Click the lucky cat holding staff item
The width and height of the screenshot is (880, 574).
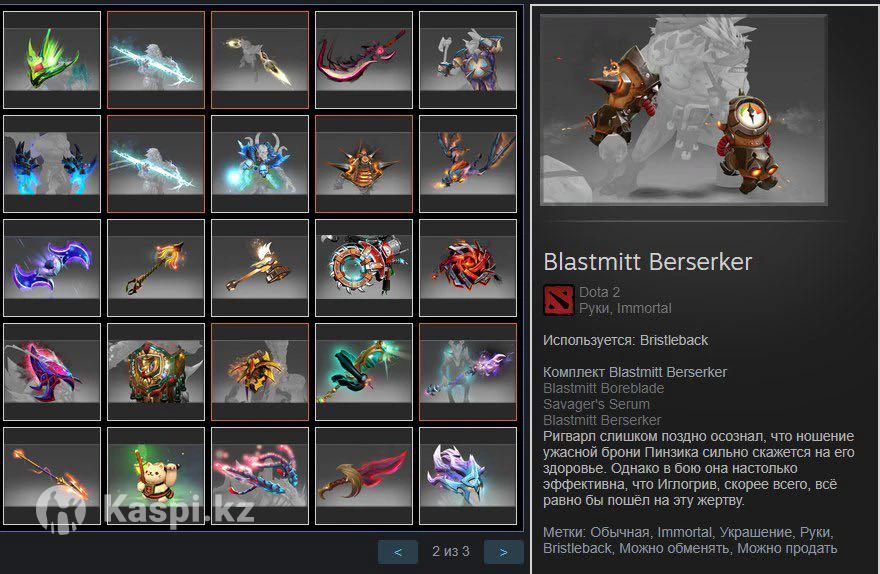[x=156, y=476]
